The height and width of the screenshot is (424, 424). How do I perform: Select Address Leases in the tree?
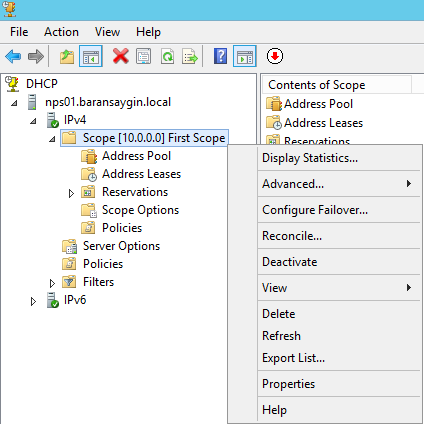[142, 174]
